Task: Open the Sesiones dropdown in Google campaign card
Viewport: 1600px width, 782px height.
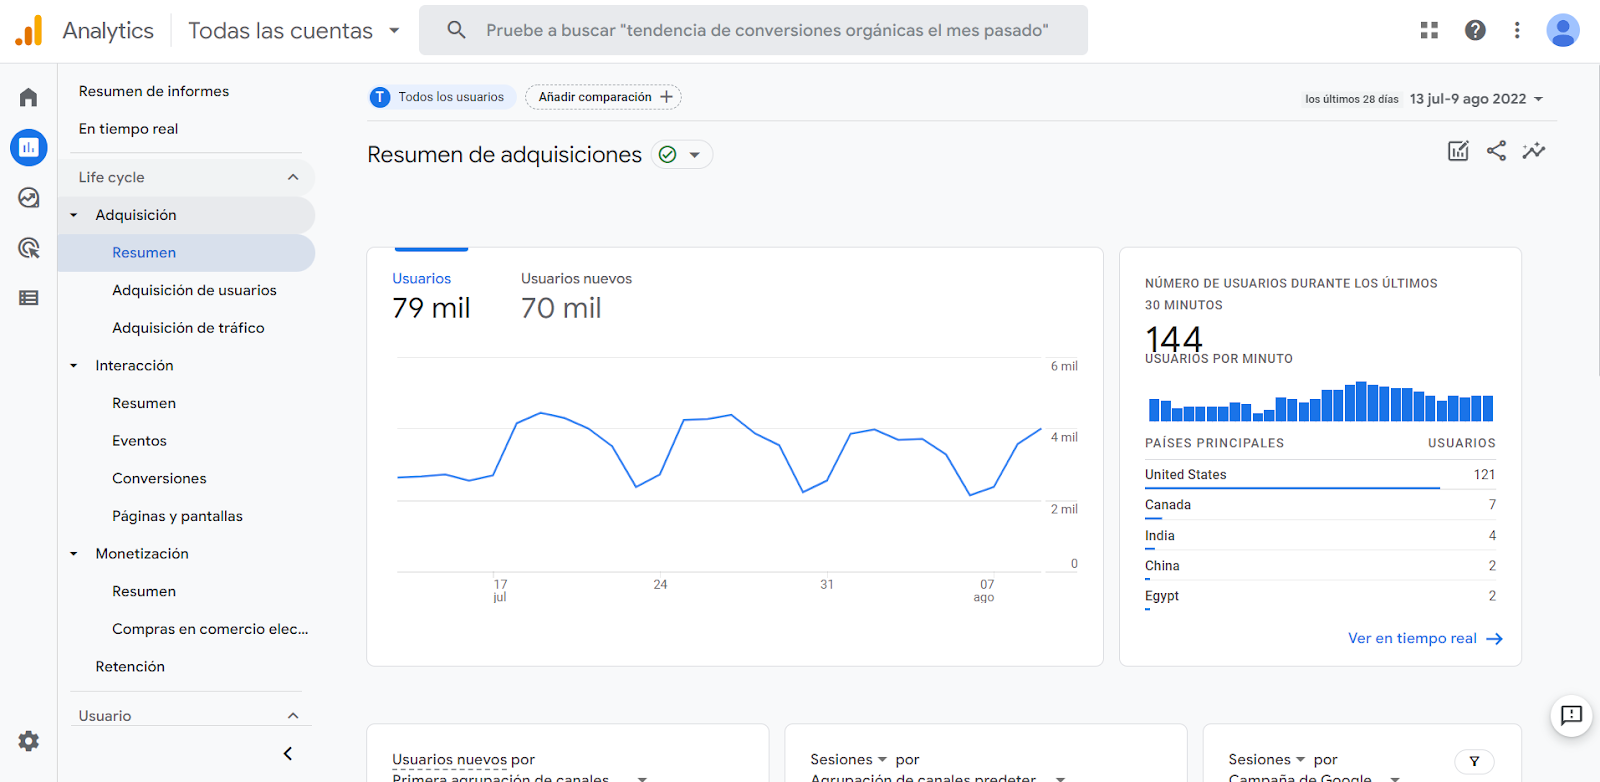Action: tap(1267, 760)
